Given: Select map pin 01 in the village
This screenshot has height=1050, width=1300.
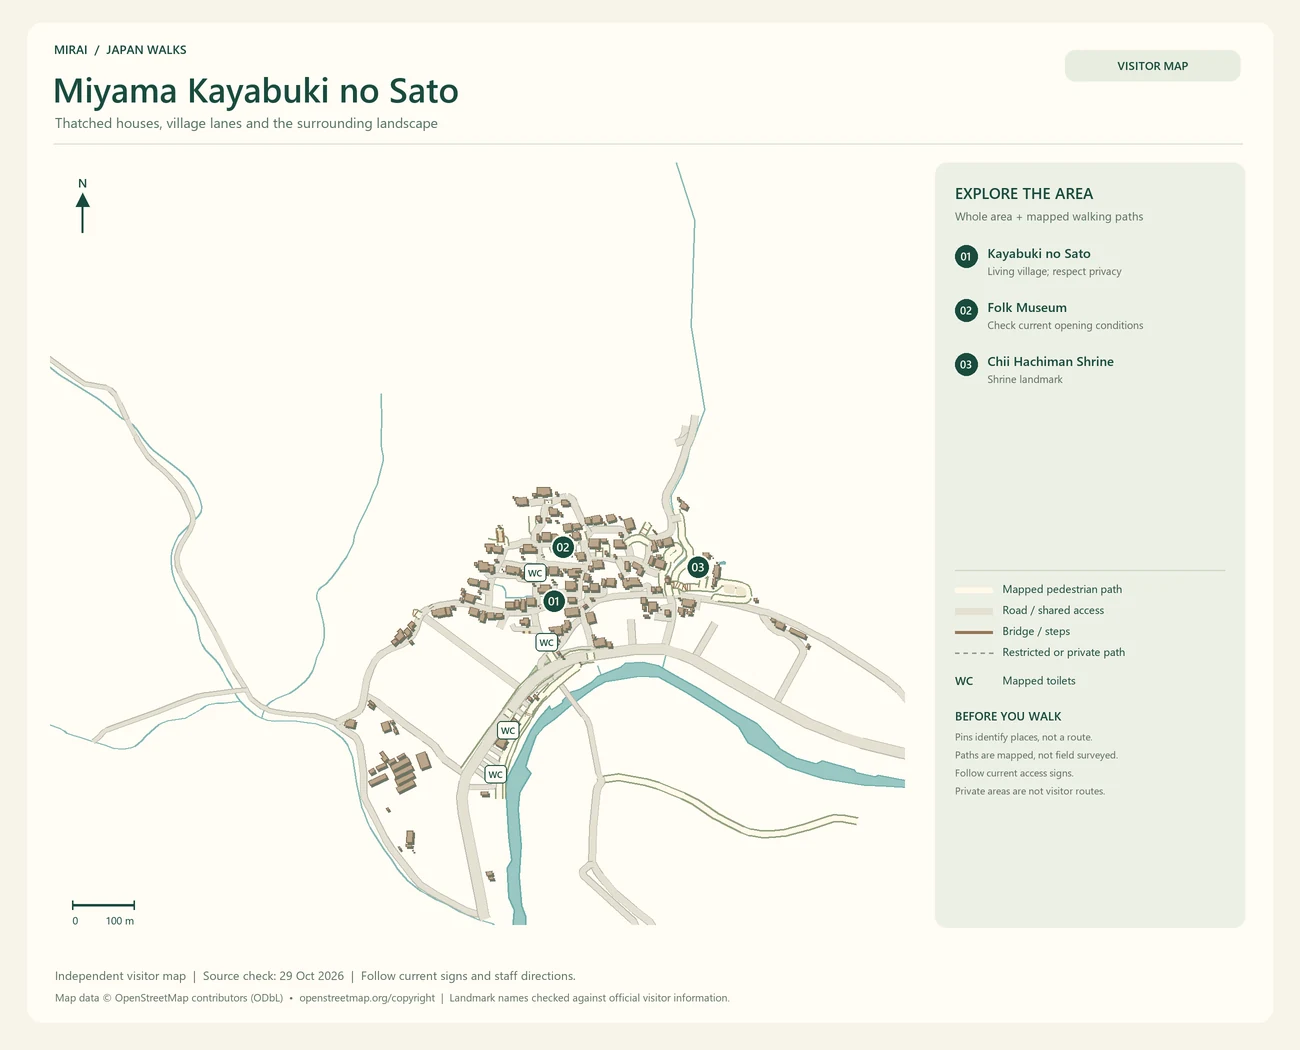Looking at the screenshot, I should point(553,601).
